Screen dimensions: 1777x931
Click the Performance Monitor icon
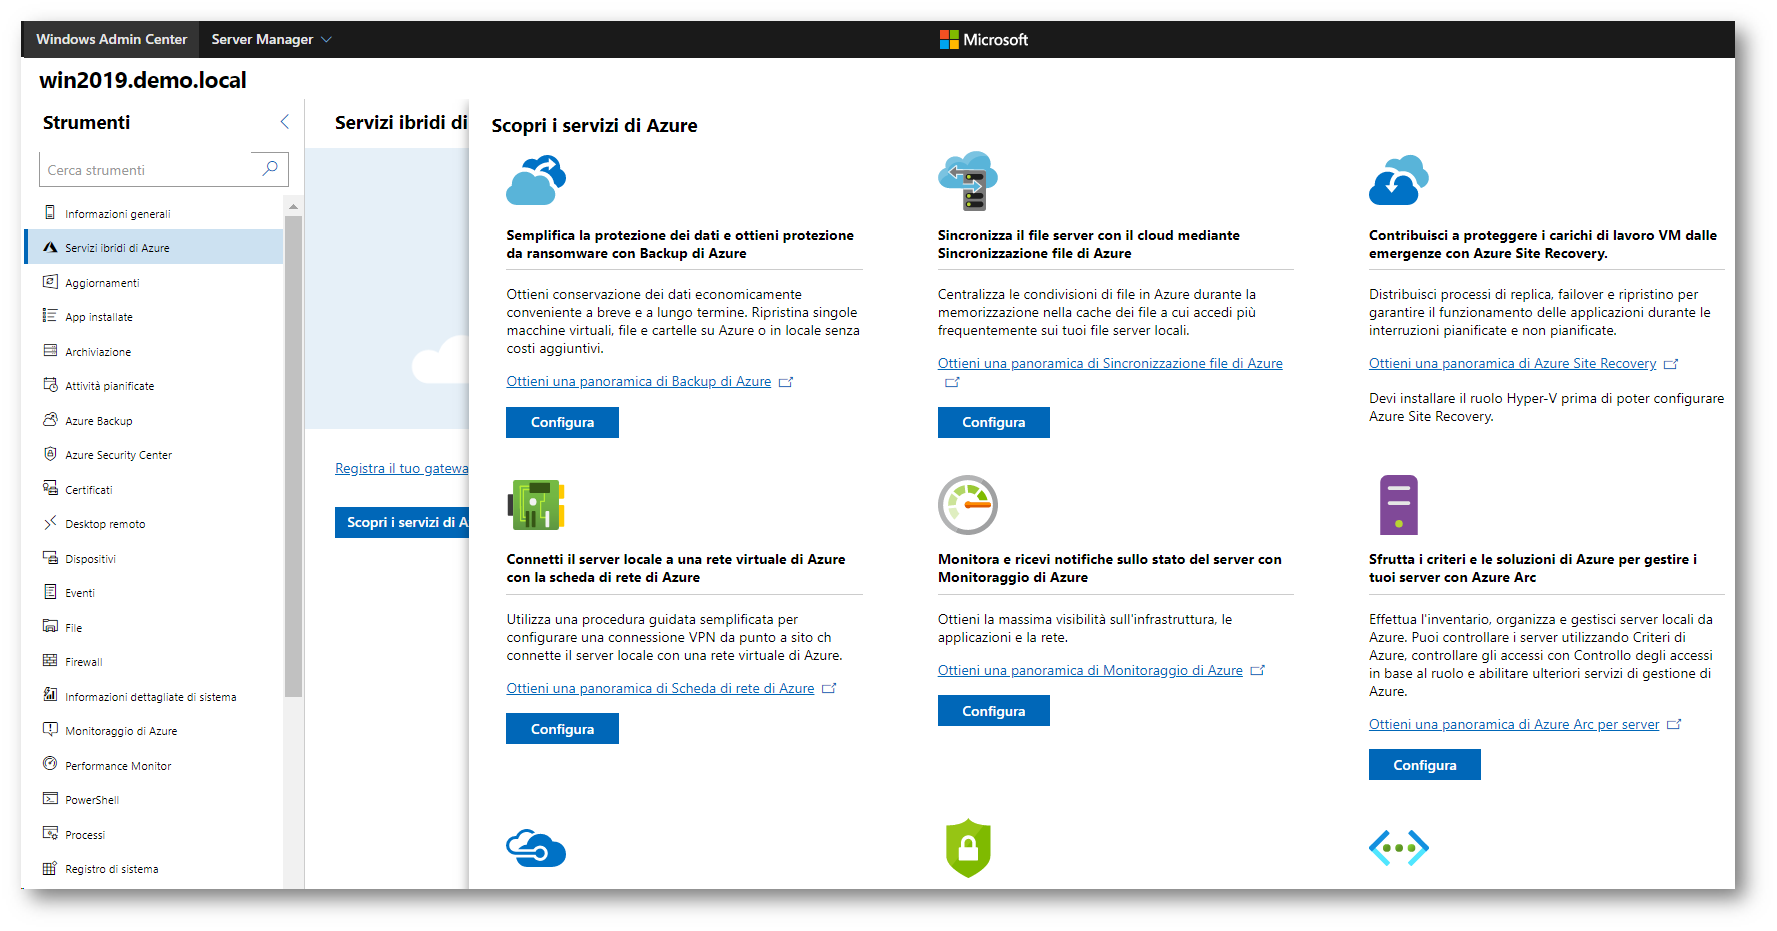(50, 765)
